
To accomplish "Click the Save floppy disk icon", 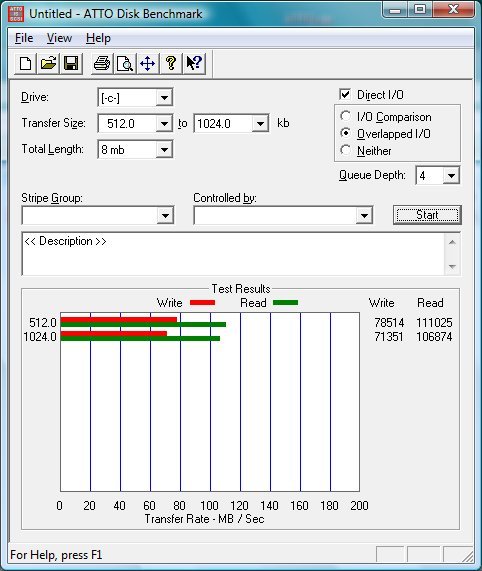I will (71, 64).
